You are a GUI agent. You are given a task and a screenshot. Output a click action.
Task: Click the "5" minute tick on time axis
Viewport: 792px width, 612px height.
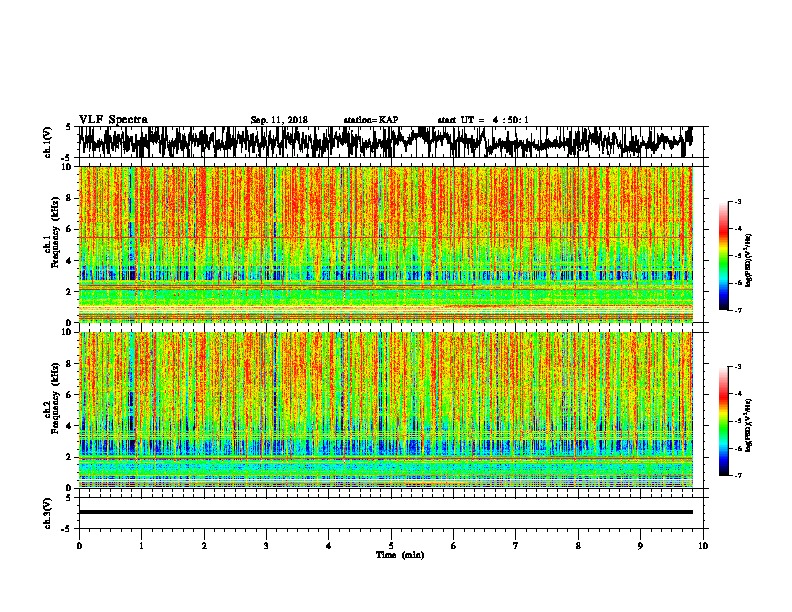[391, 546]
